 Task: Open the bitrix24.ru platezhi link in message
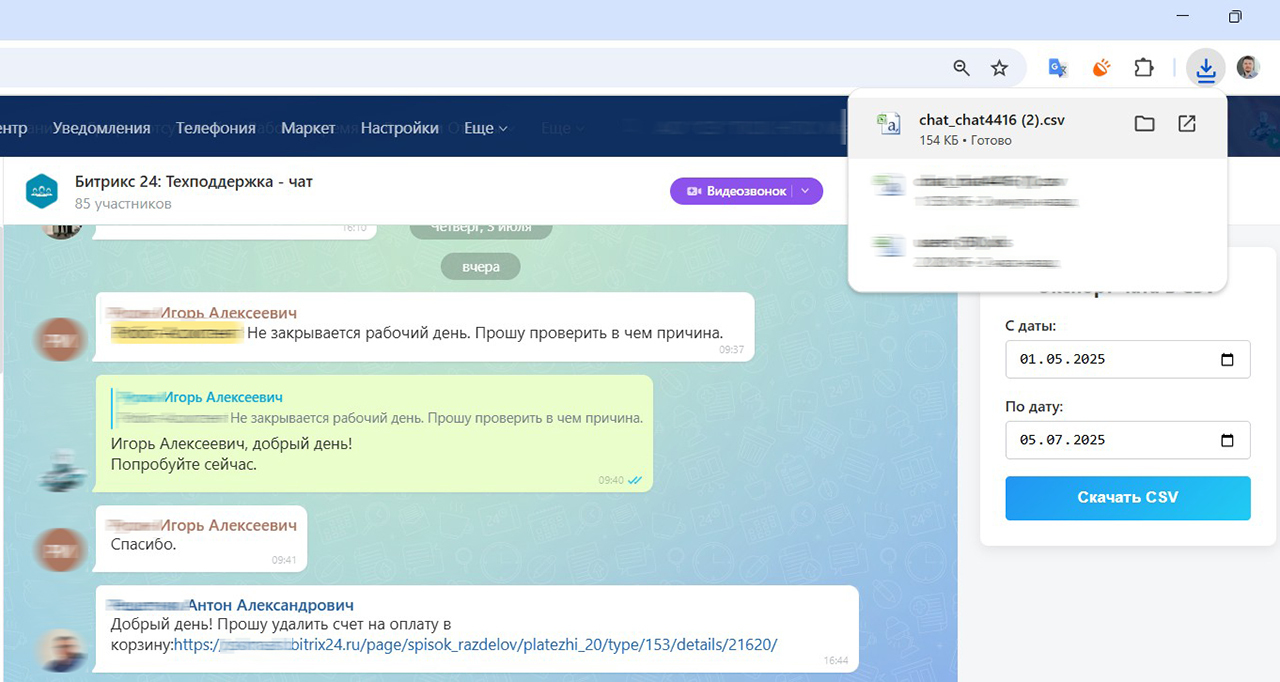pyautogui.click(x=475, y=645)
